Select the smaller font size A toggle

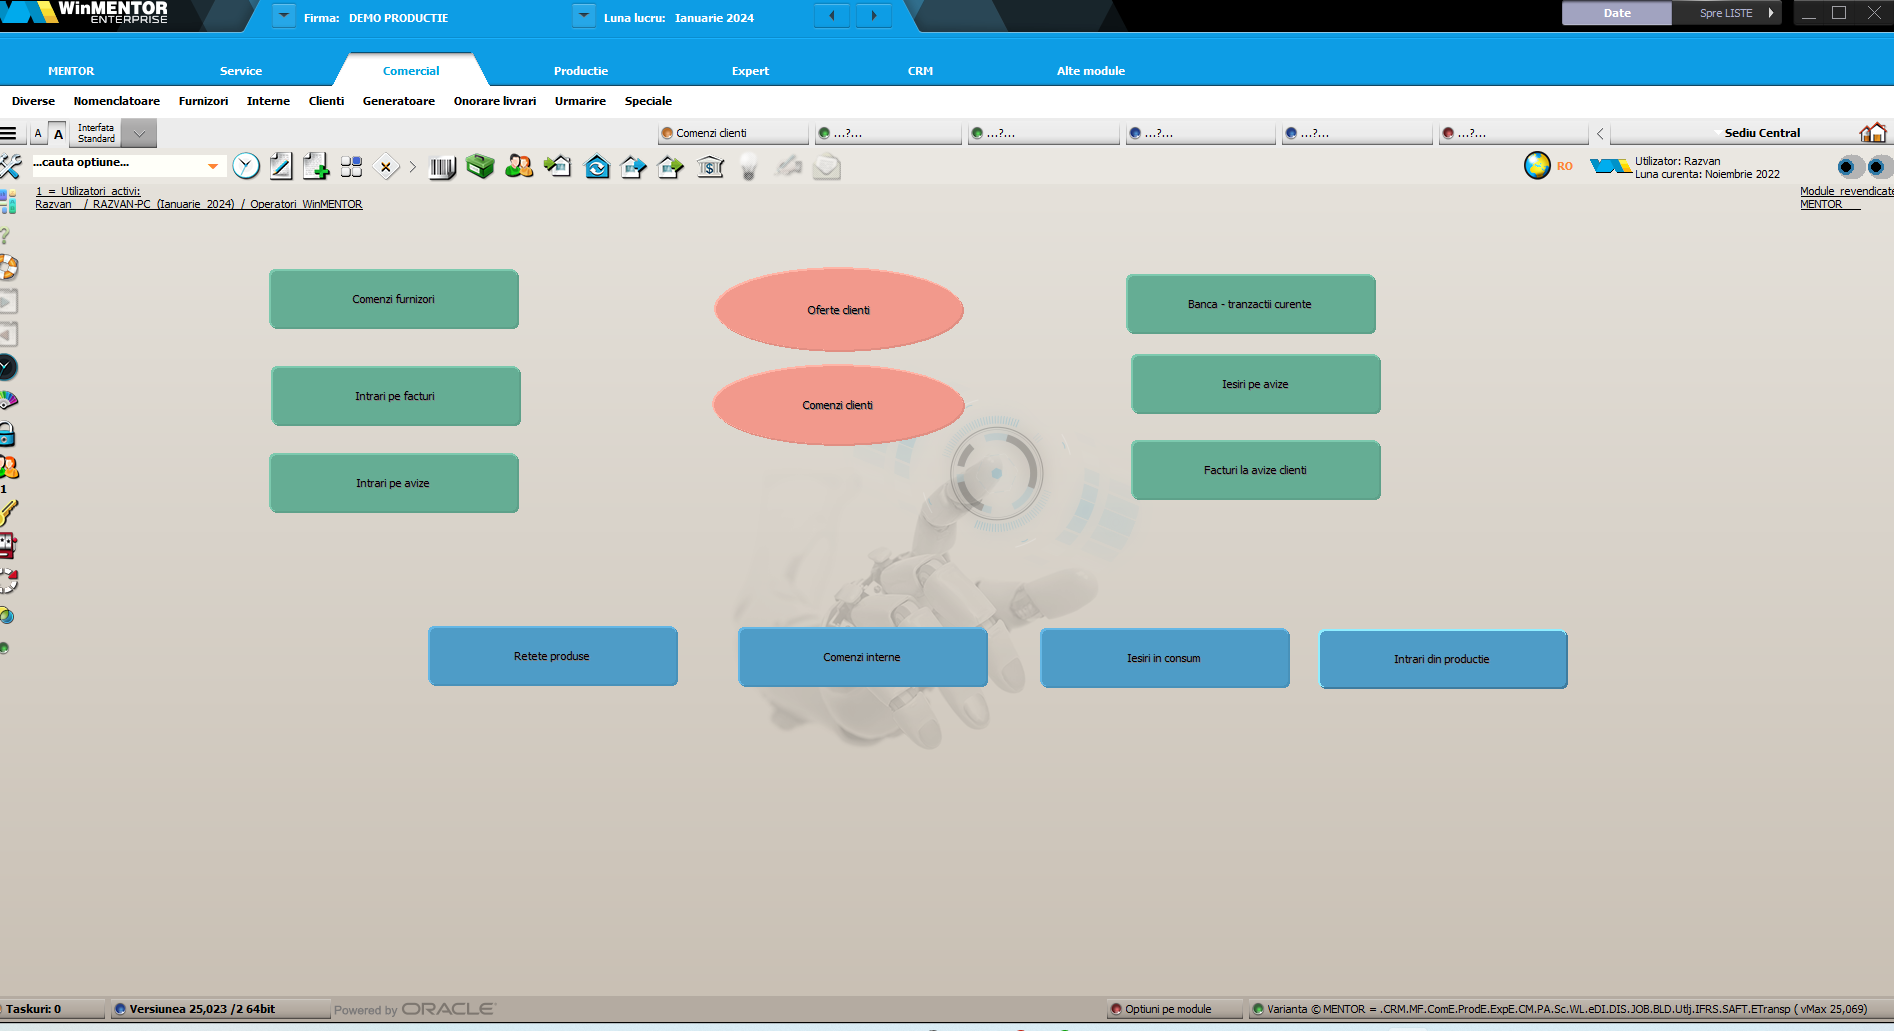tap(38, 134)
